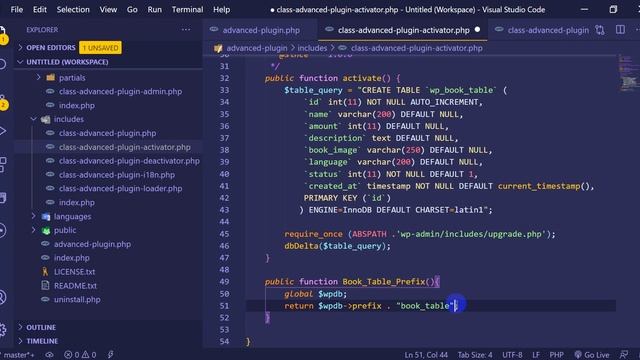Open advanced-plugin.php in explorer tree
Screen dimensions: 640x360
point(92,244)
